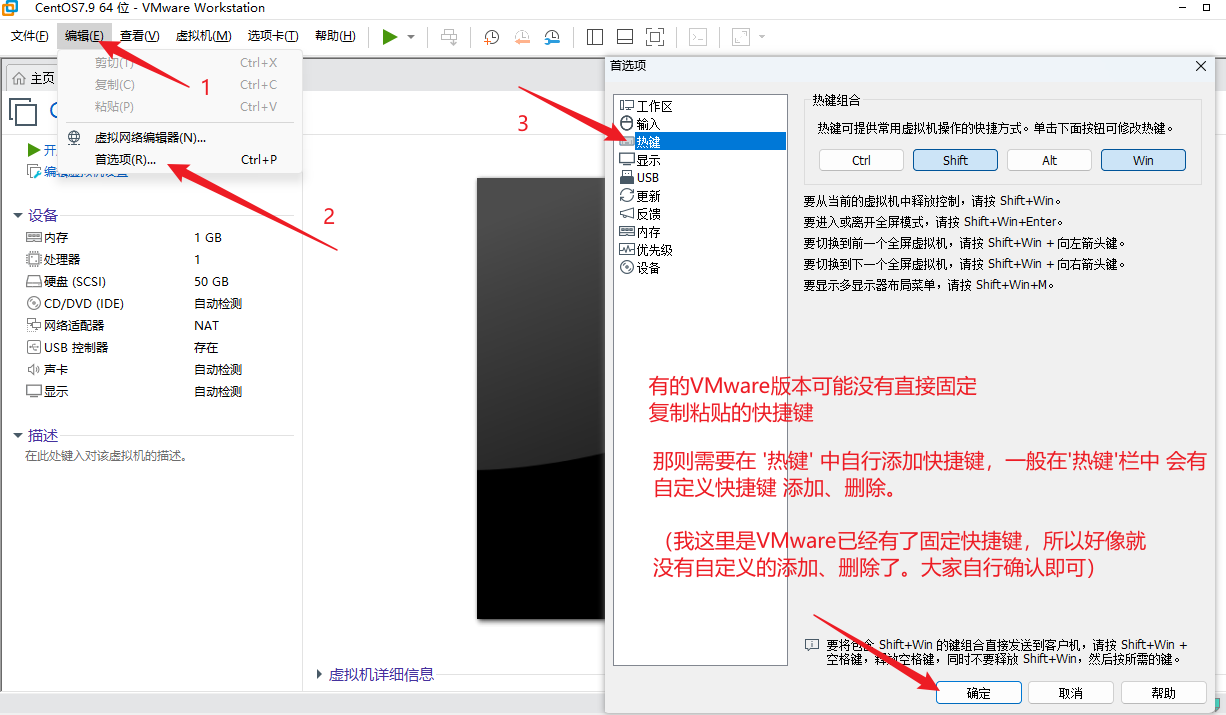Select the 显示 monitor icon in the Preferences list
The image size is (1226, 715).
point(627,159)
